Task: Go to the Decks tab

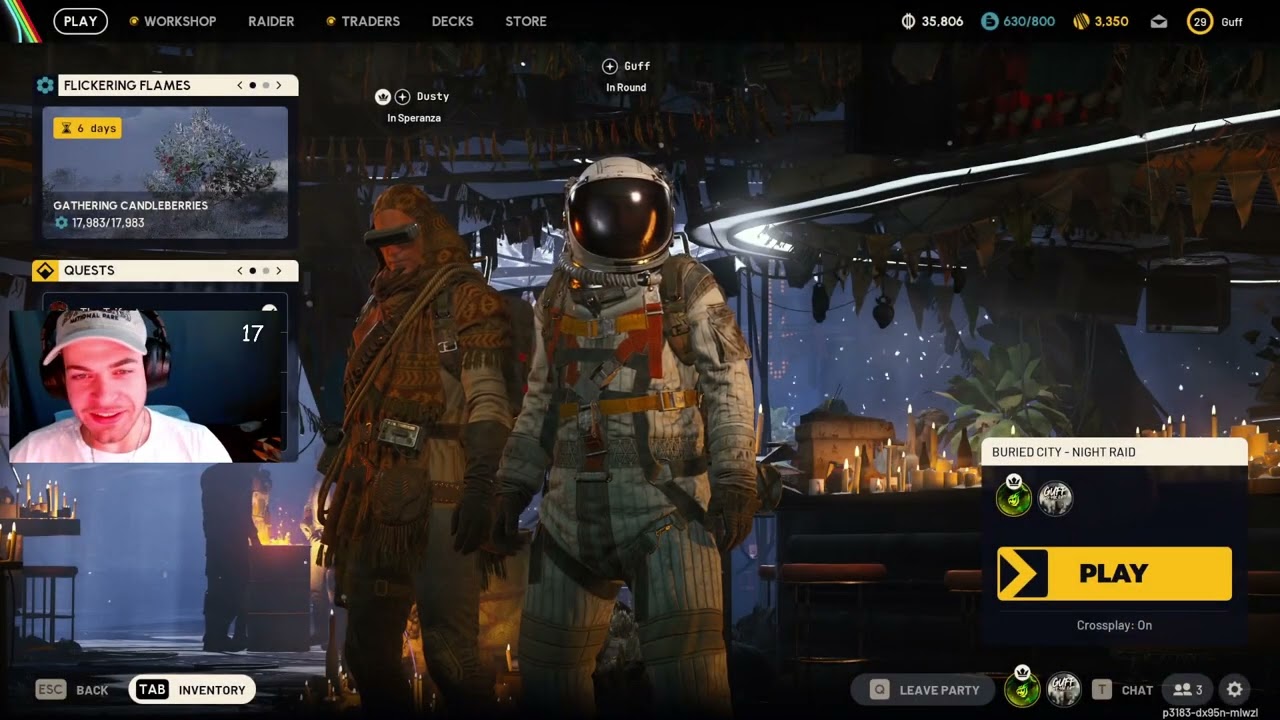Action: (x=452, y=21)
